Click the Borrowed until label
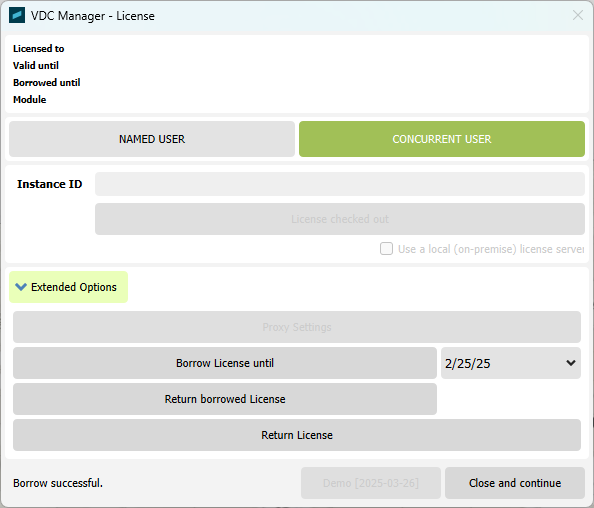The height and width of the screenshot is (508, 594). coord(47,83)
